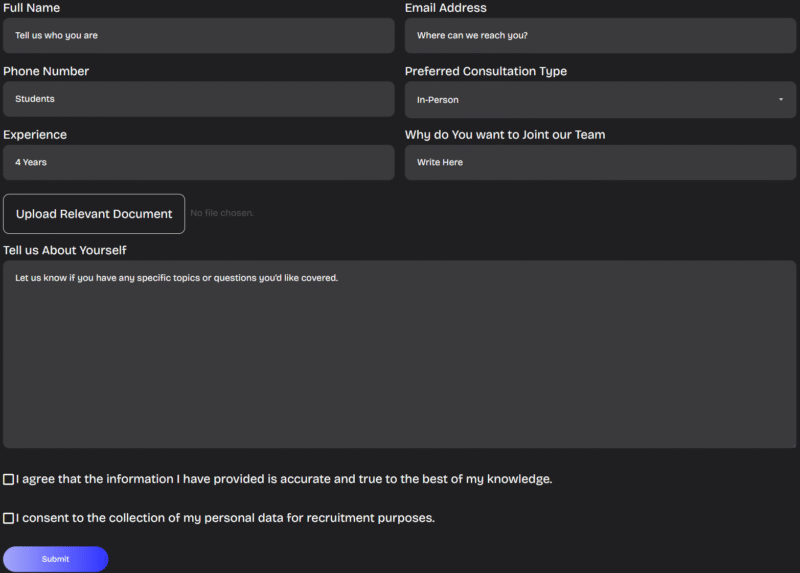Enable the personal data consent checkbox

point(9,518)
